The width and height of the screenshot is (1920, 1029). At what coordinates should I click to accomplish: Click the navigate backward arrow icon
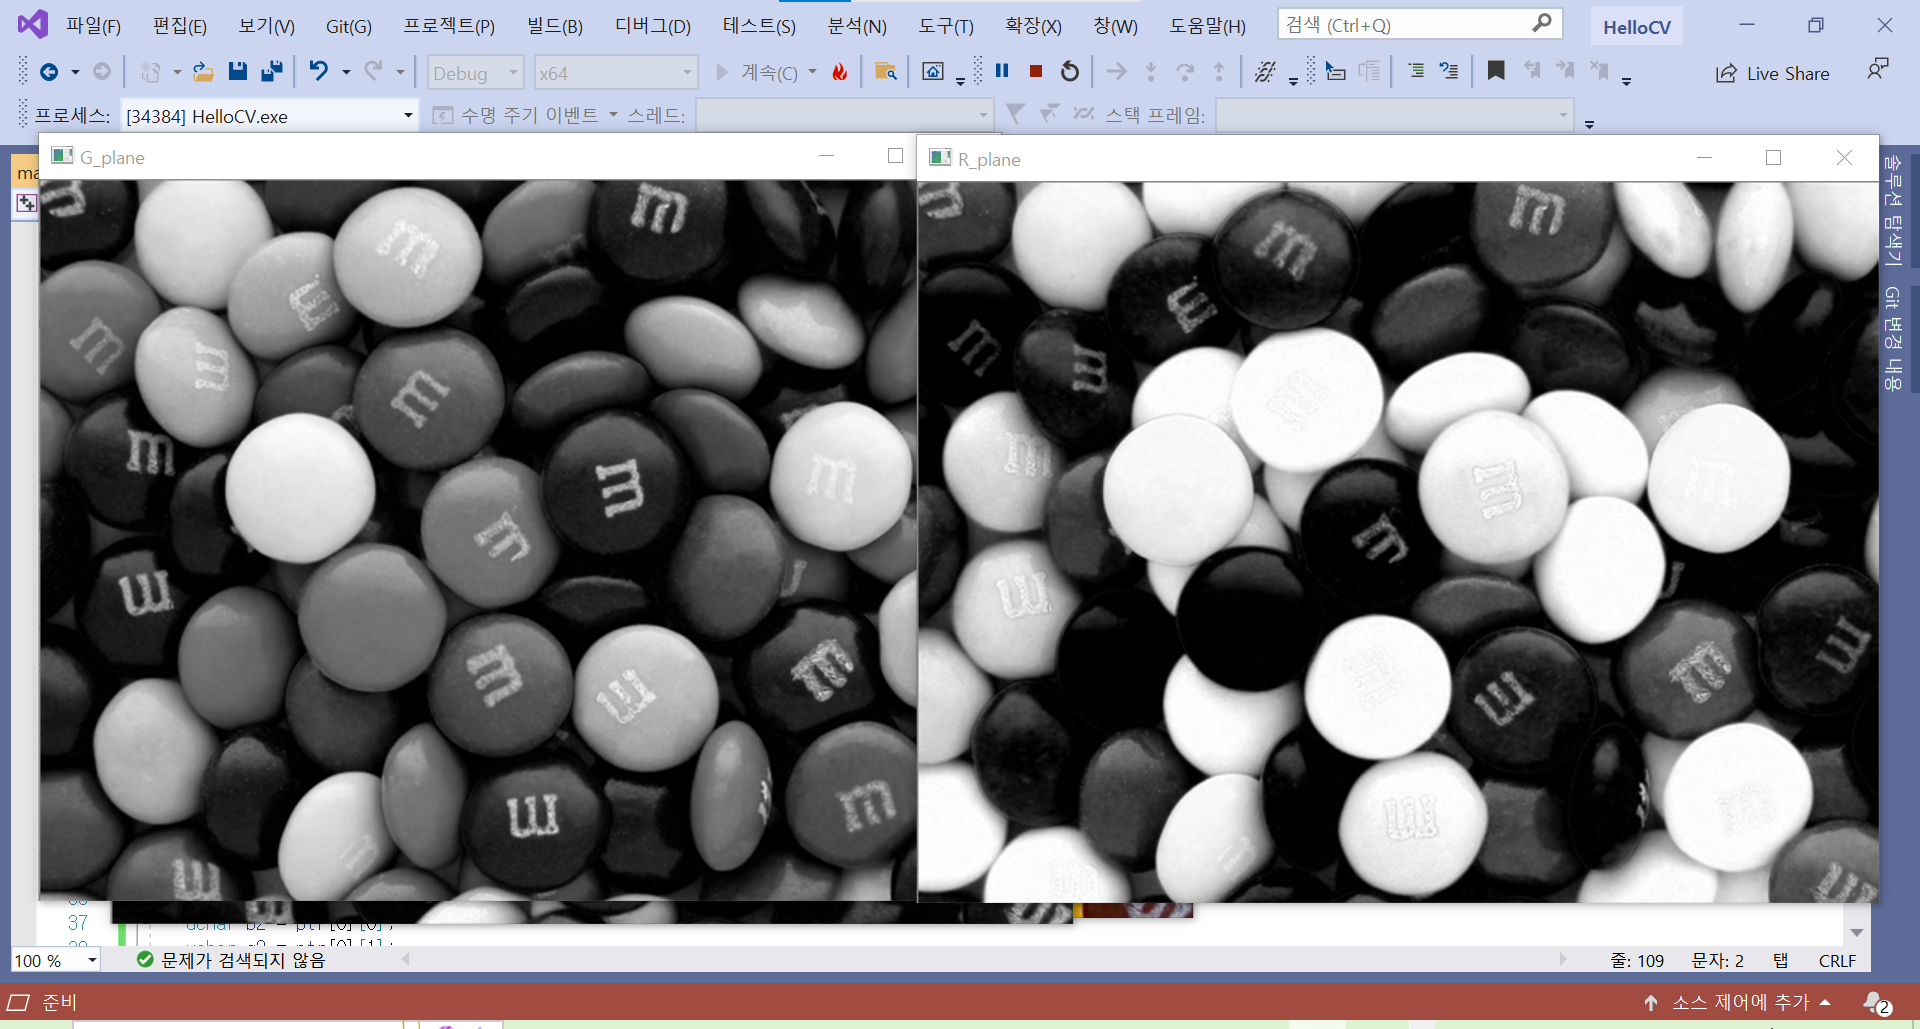[48, 72]
